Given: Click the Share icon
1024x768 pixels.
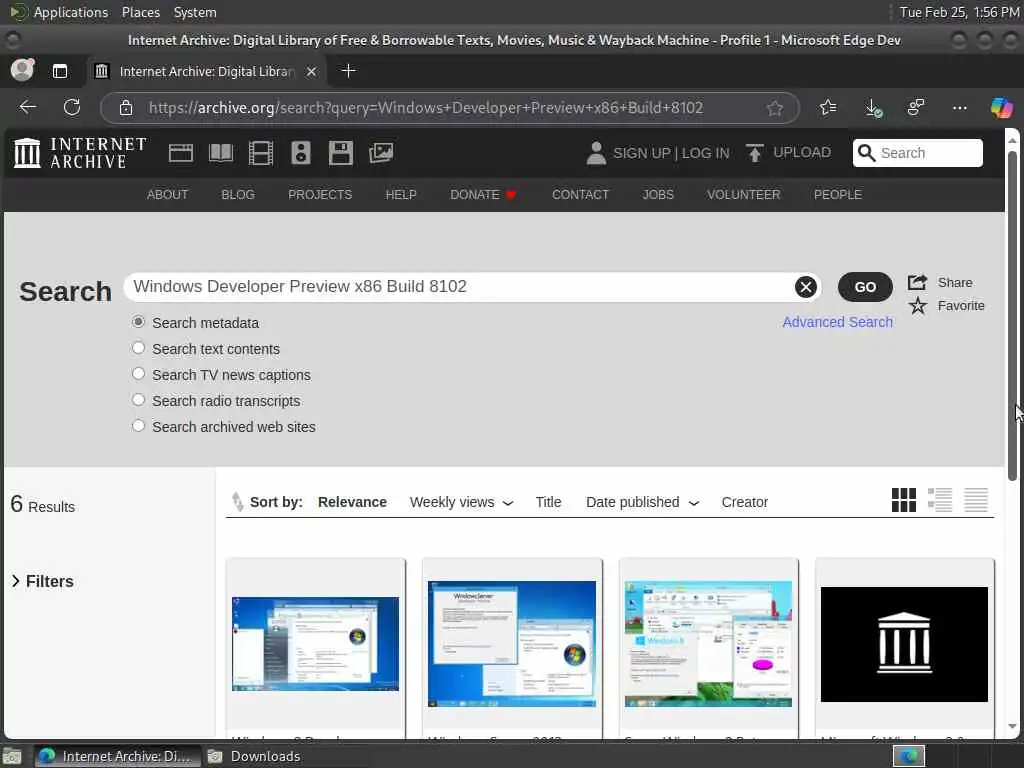Looking at the screenshot, I should pos(917,282).
